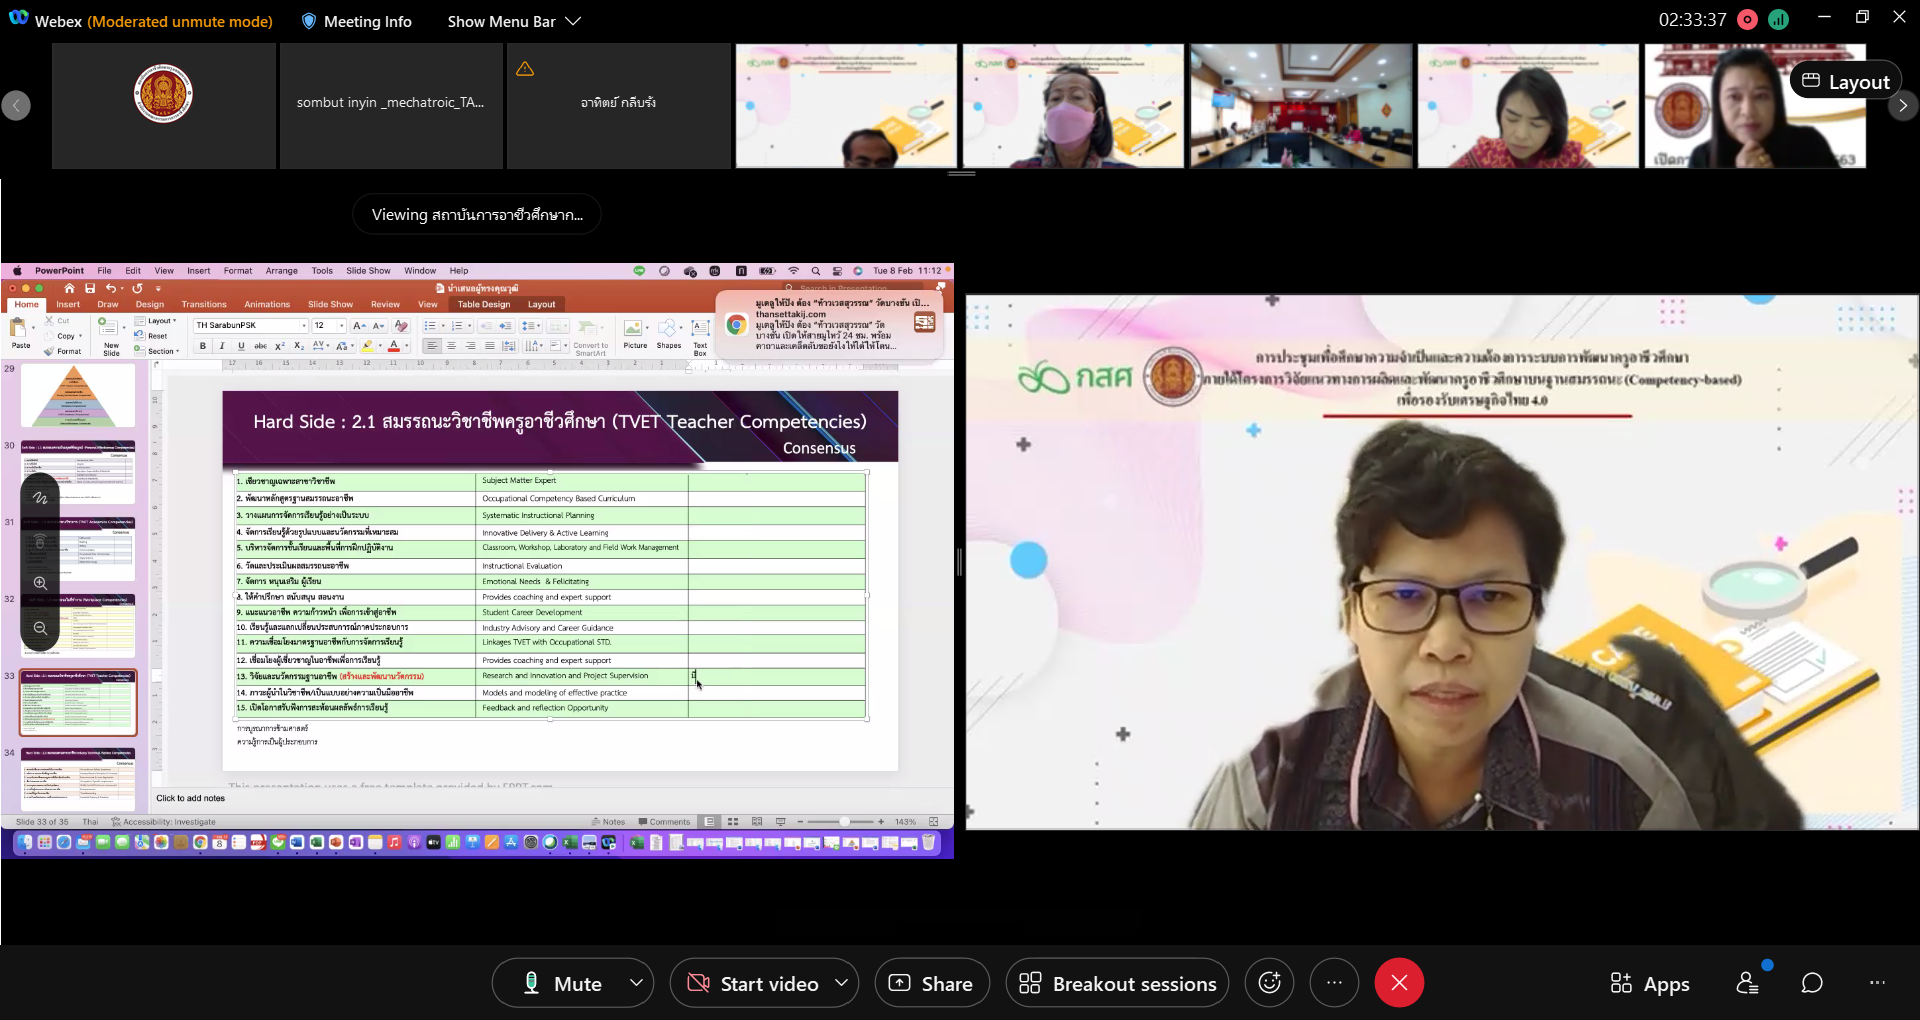Switch to Slide Sorter view
Viewport: 1920px width, 1020px height.
[x=733, y=822]
